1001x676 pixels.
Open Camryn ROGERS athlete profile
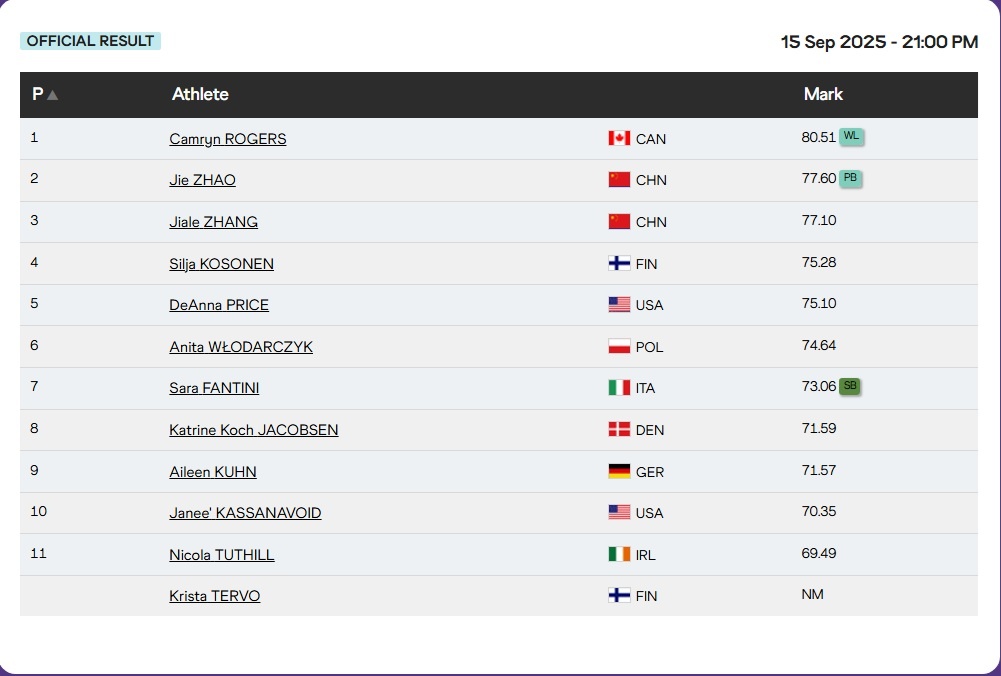pyautogui.click(x=228, y=139)
